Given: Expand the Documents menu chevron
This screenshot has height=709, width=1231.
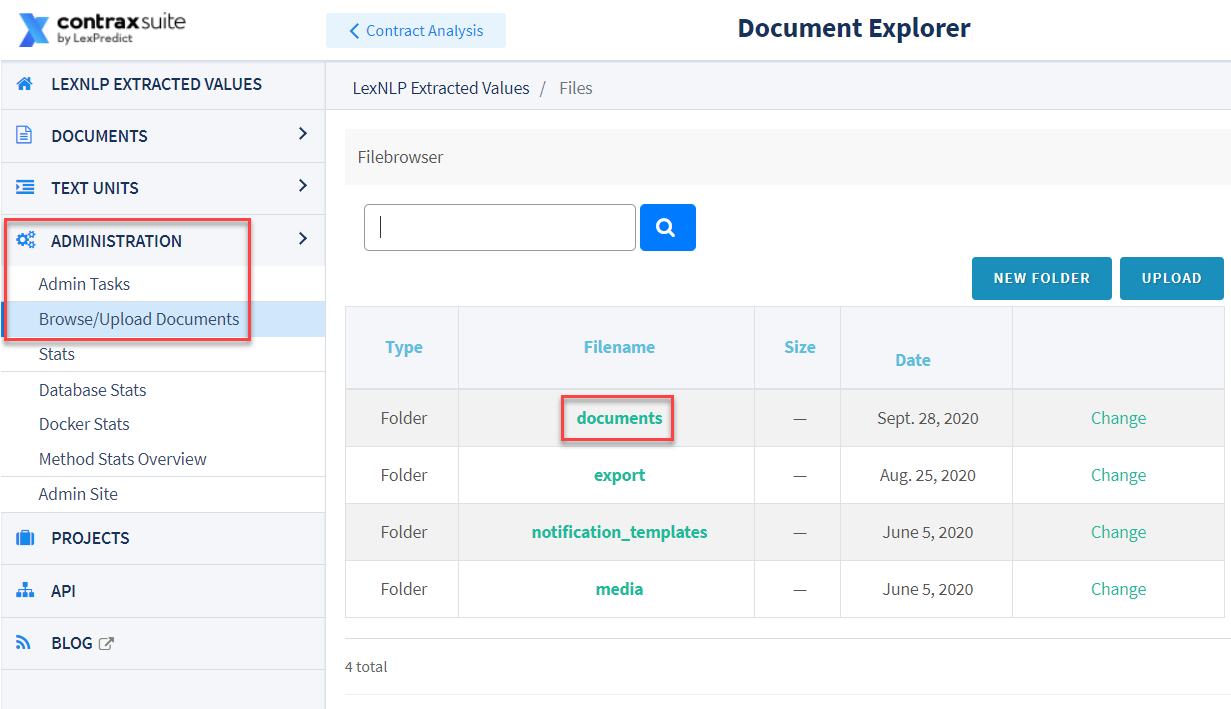Looking at the screenshot, I should (303, 134).
